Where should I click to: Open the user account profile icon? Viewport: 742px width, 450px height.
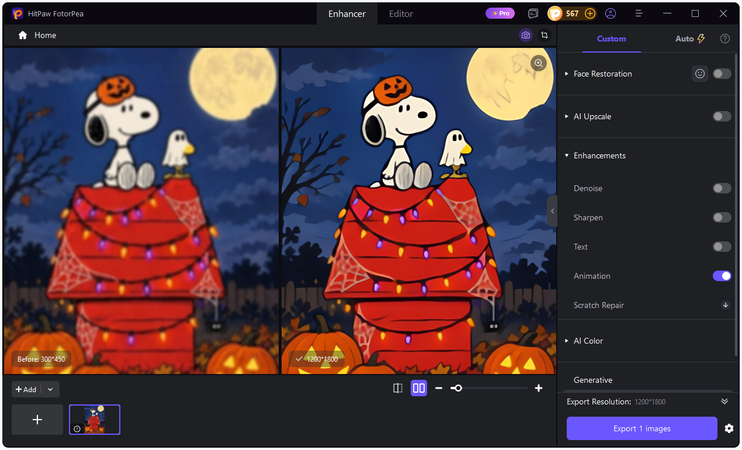pos(610,14)
